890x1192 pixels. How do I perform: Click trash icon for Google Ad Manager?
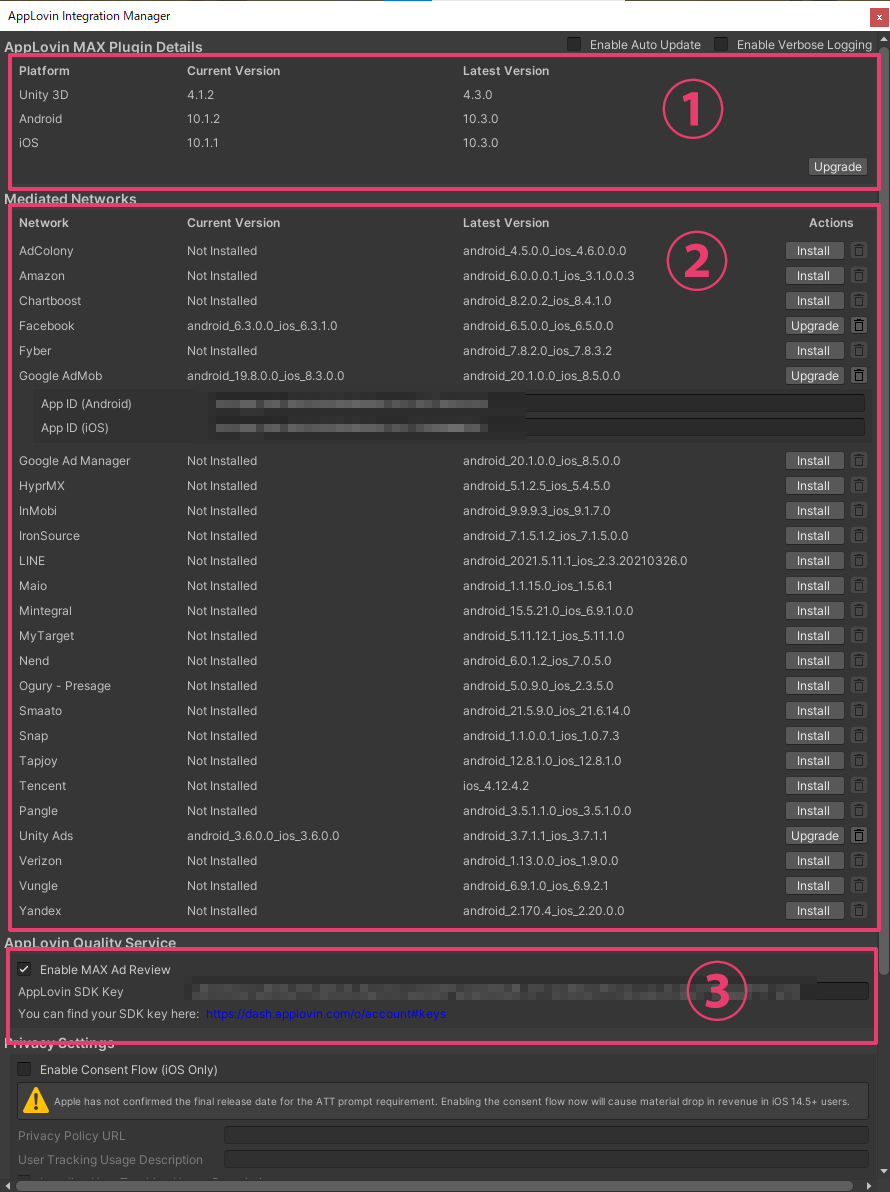[858, 461]
